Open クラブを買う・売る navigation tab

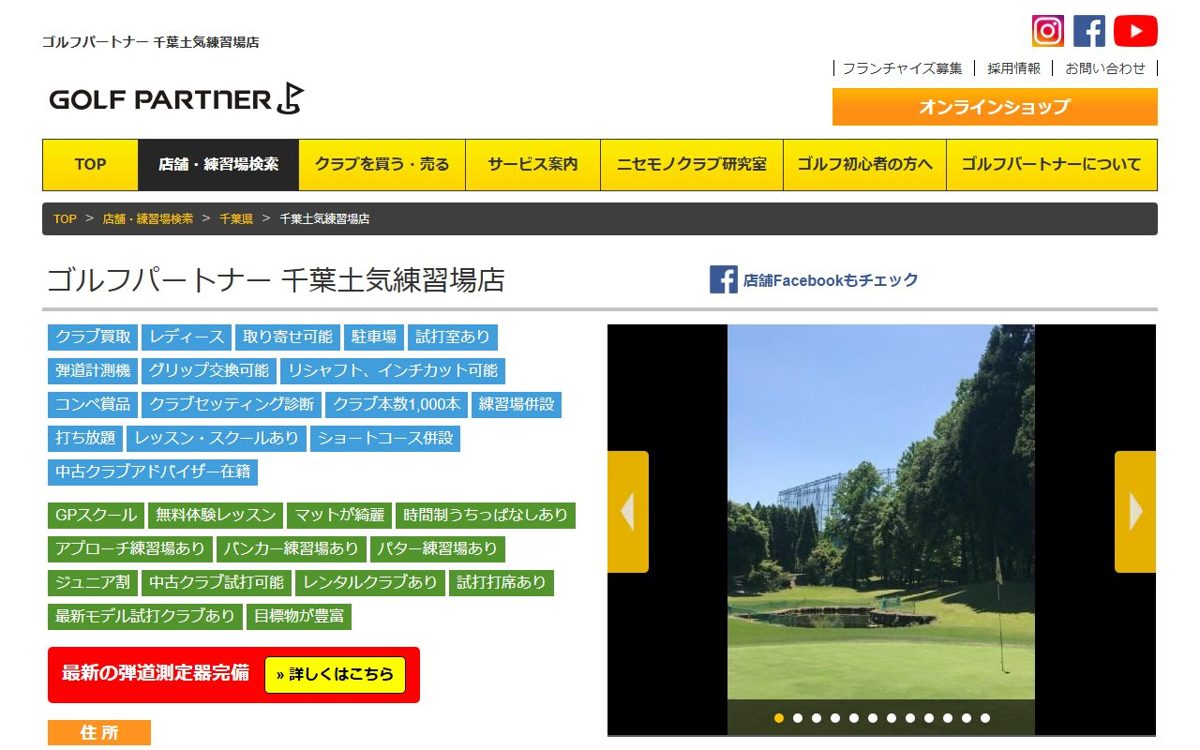pyautogui.click(x=382, y=165)
